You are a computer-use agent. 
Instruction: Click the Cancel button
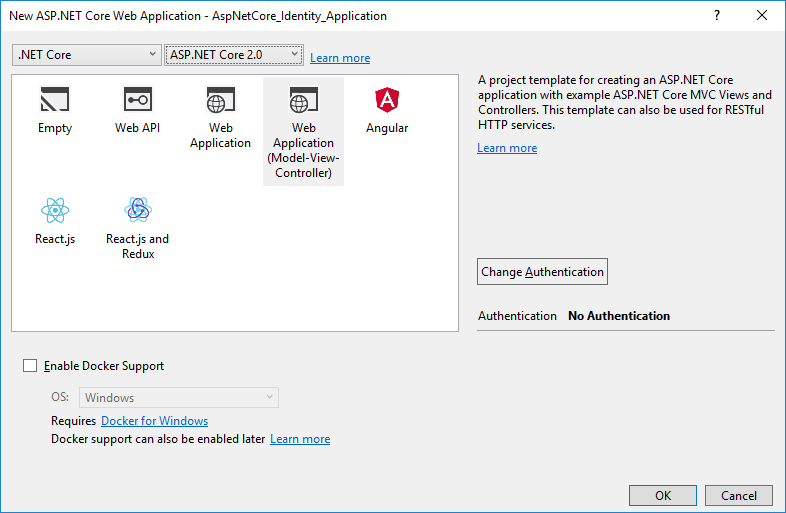pyautogui.click(x=739, y=496)
